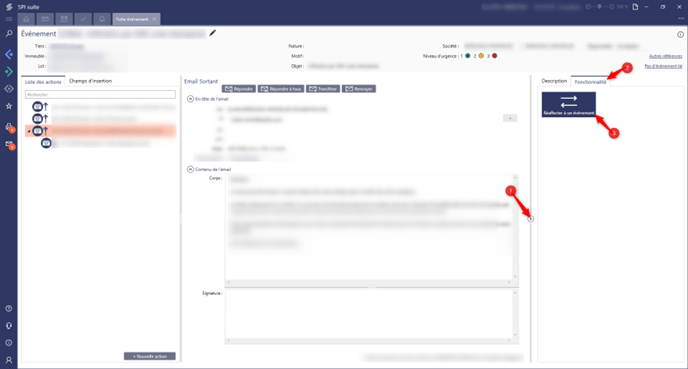Image resolution: width=688 pixels, height=369 pixels.
Task: Click the Répondre à tous button
Action: click(281, 89)
